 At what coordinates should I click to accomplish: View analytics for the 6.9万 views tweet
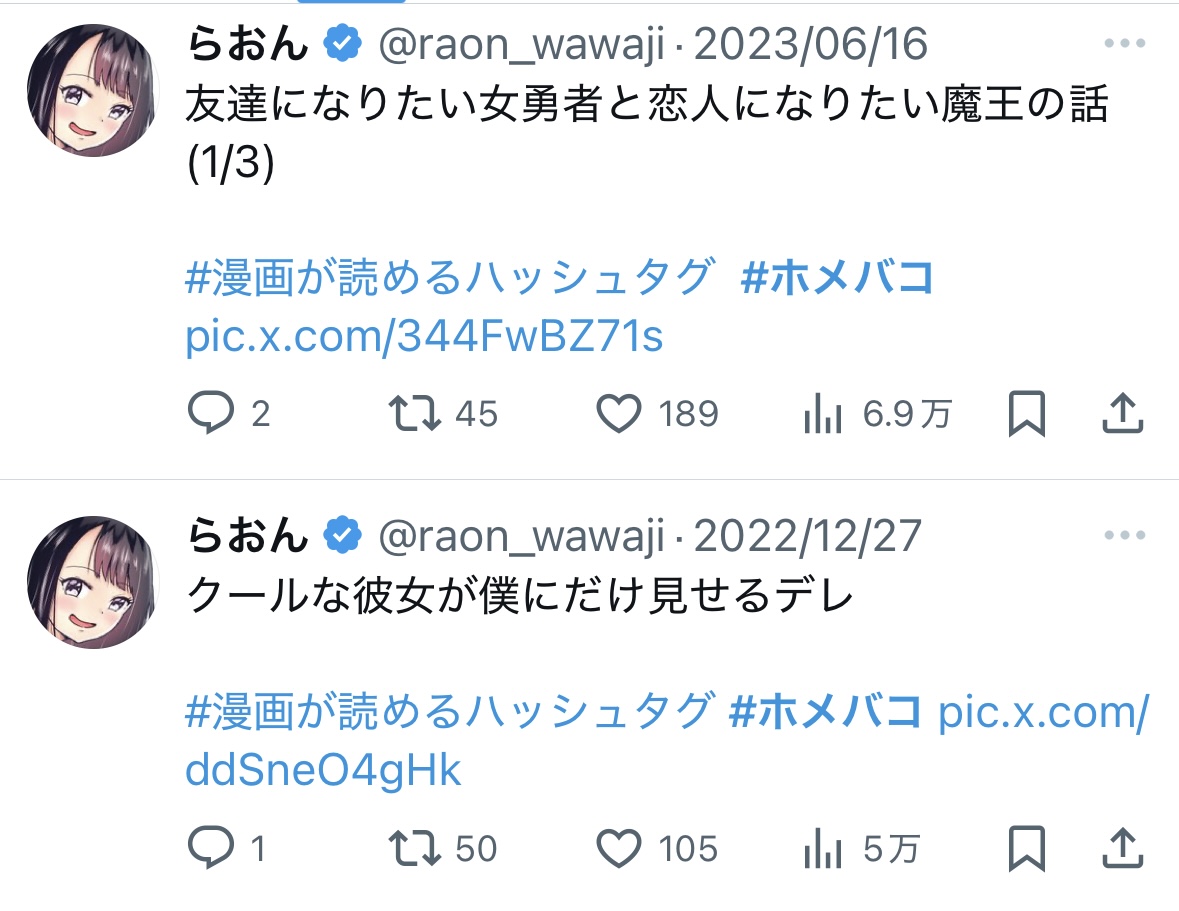pyautogui.click(x=823, y=413)
